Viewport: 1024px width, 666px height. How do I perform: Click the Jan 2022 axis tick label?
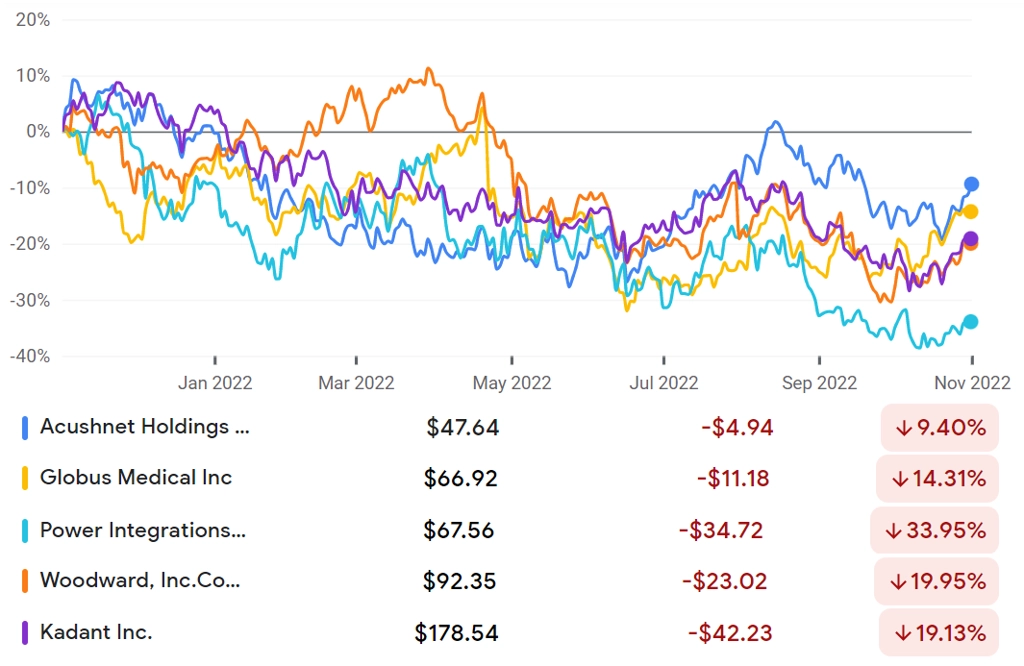click(215, 383)
